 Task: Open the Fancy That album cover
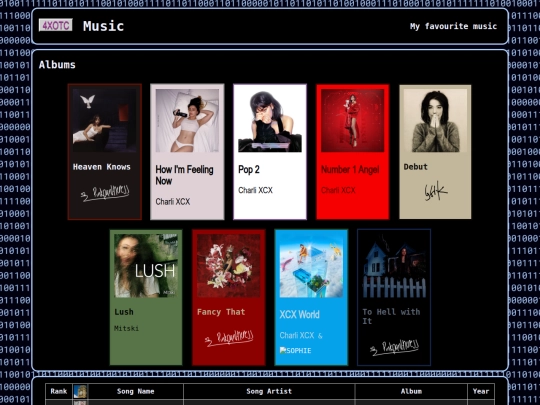[229, 266]
